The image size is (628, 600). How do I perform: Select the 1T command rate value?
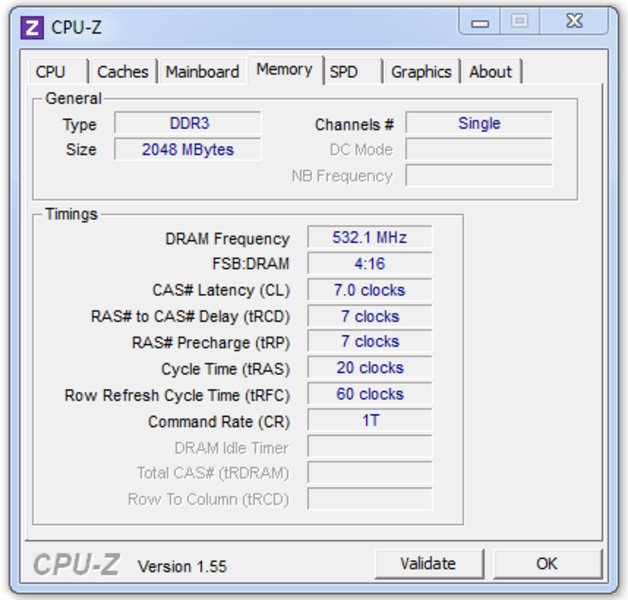click(x=370, y=421)
